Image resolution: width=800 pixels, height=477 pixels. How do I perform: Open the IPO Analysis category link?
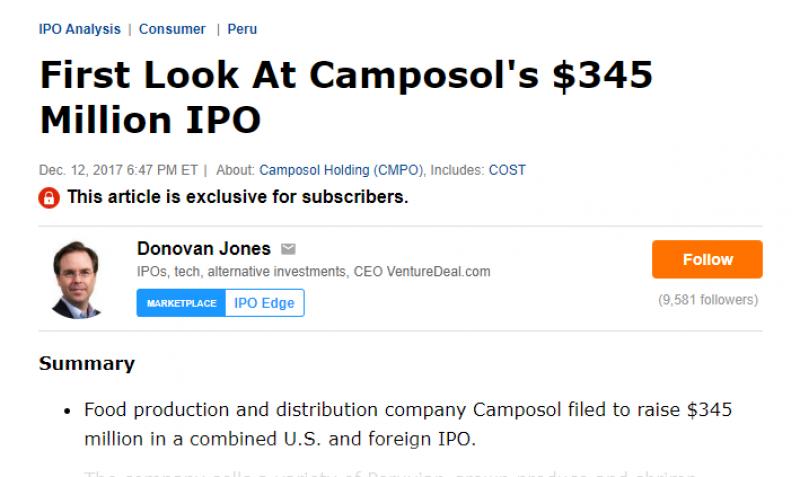point(79,29)
